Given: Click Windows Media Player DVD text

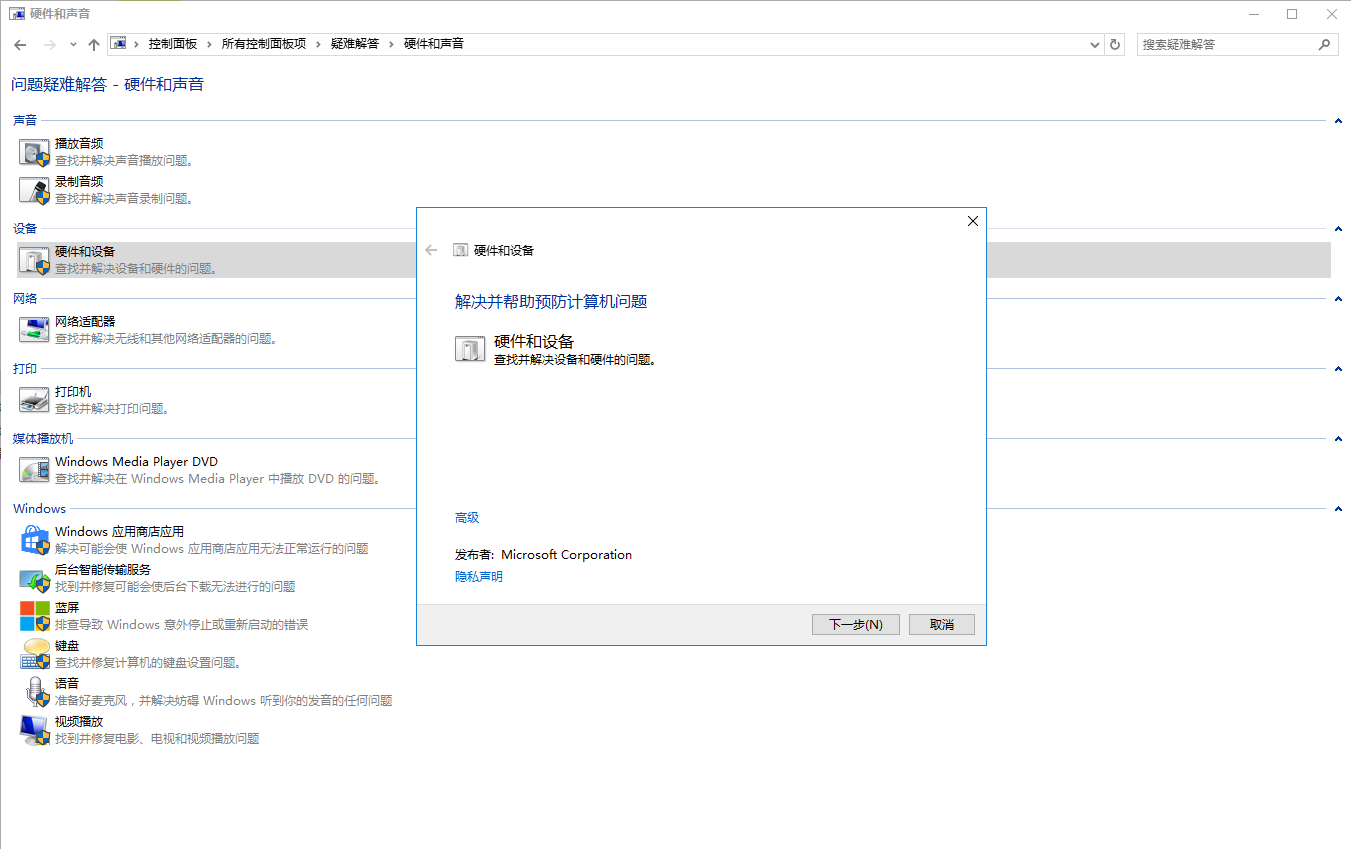Looking at the screenshot, I should point(136,461).
